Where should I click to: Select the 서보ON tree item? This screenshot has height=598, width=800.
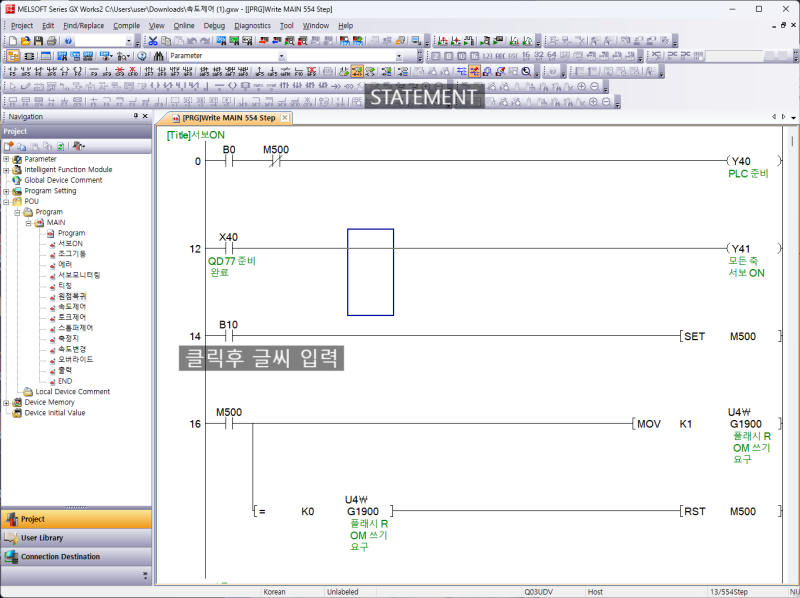click(70, 243)
